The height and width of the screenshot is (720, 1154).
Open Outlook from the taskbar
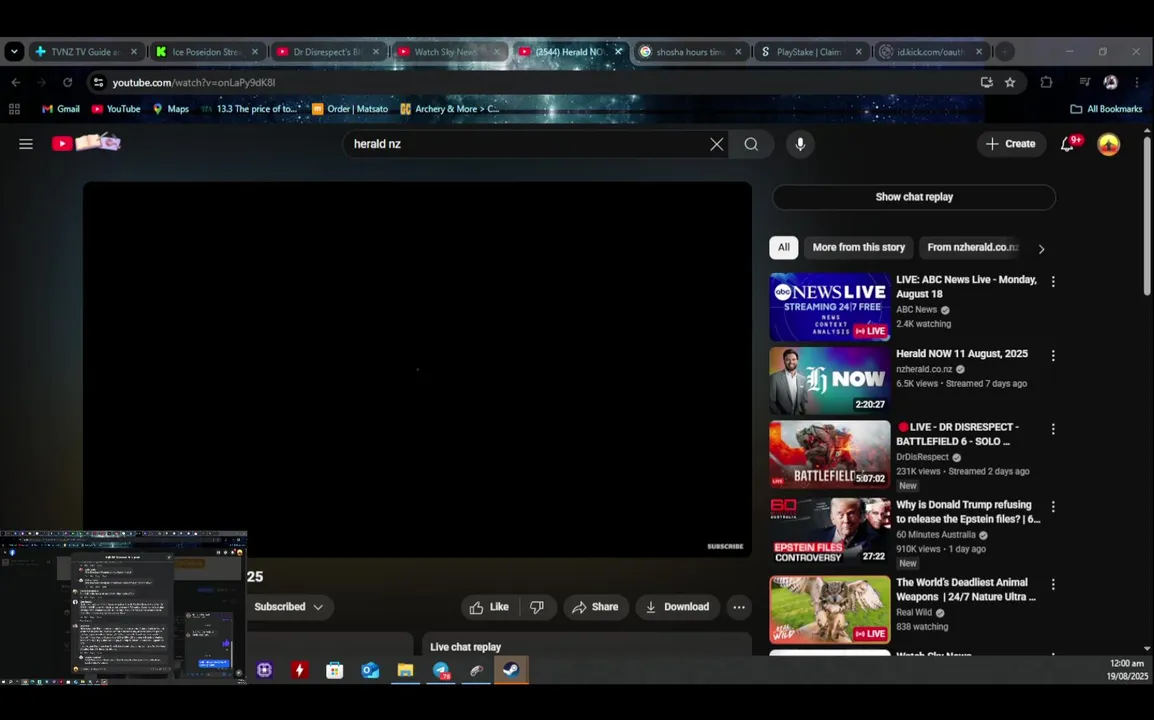(370, 670)
